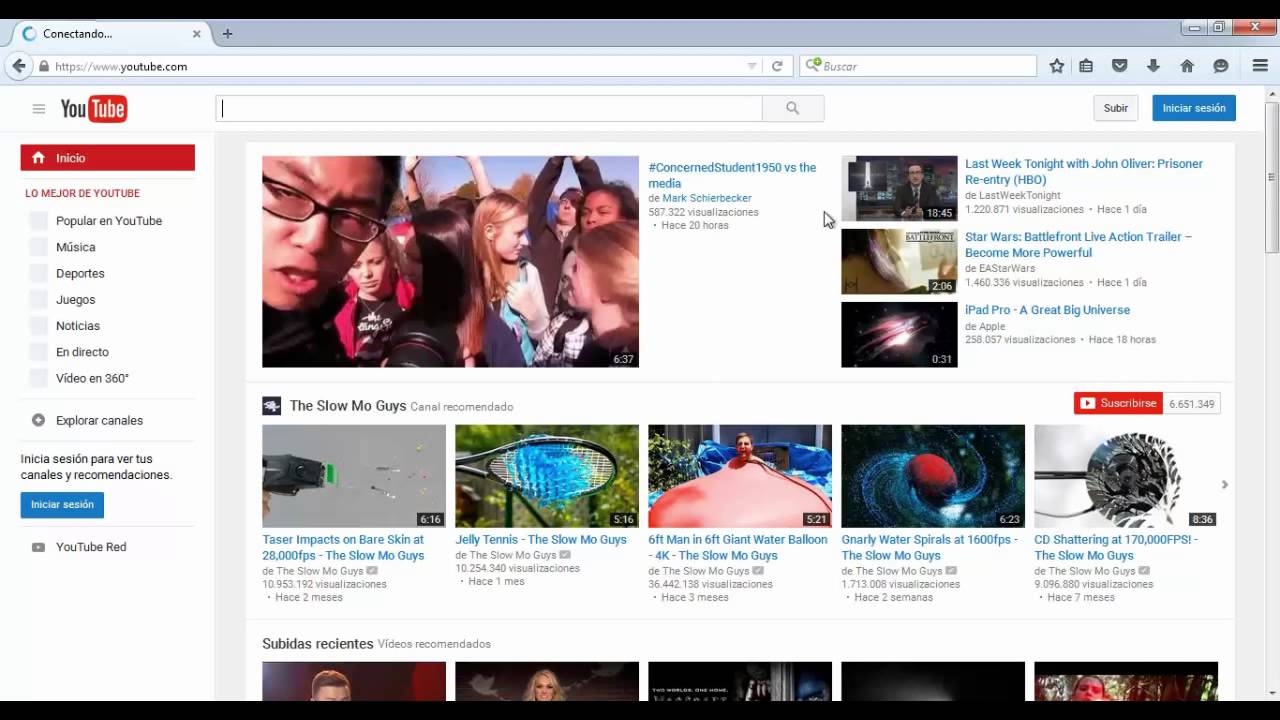Play Taser Impacts on Bare Skin thumbnail

tap(354, 476)
